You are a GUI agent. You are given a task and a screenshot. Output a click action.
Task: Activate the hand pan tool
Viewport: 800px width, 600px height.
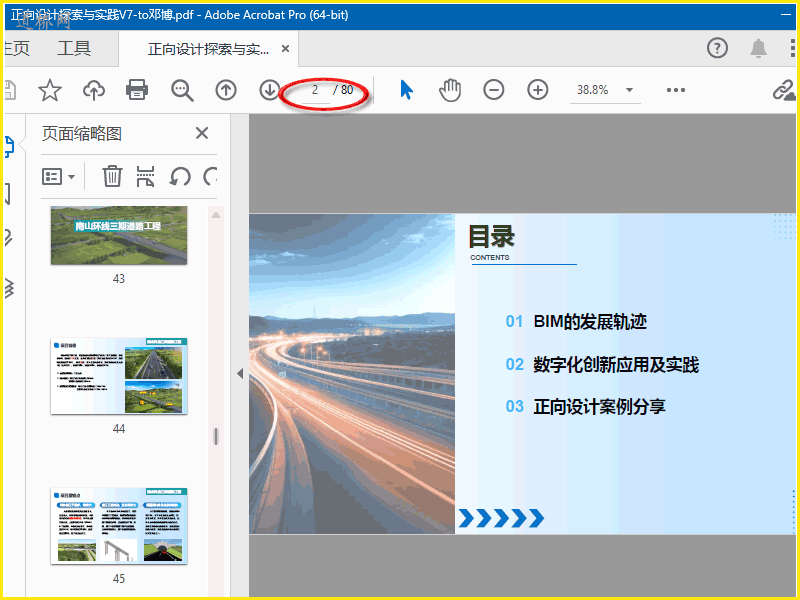[450, 90]
